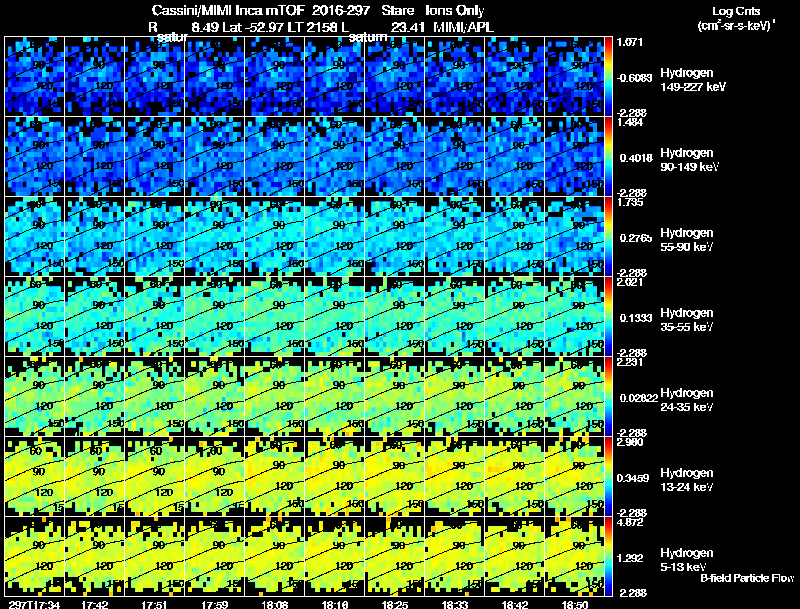Open the 13-24 keV panel in the 17:42 column
This screenshot has width=800, height=609.
point(94,476)
